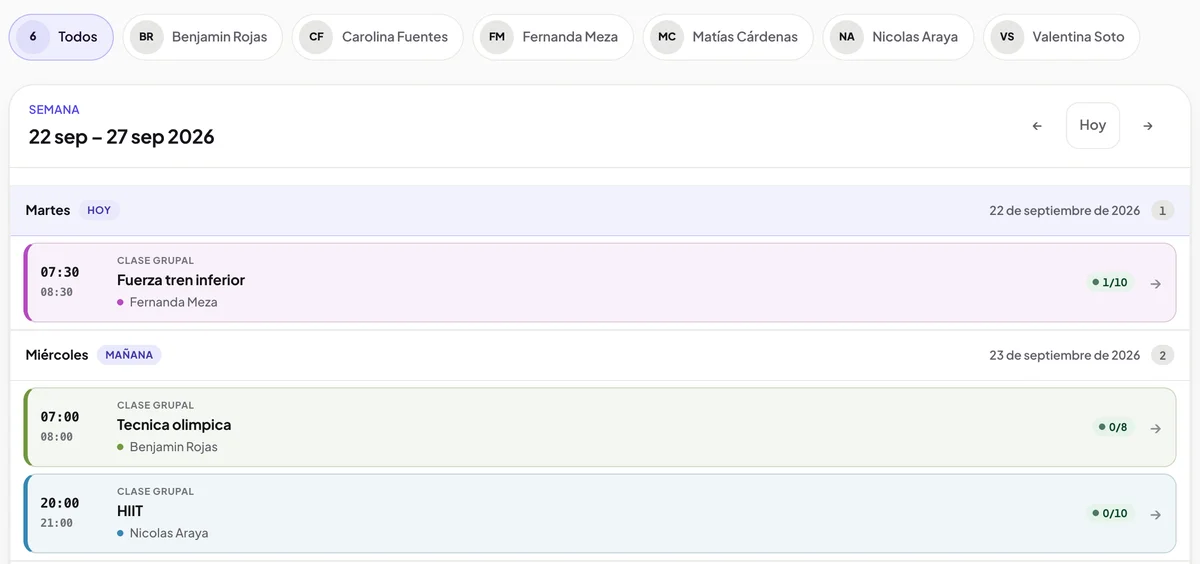Filter by Valentina Soto name
1200x564 pixels.
(1078, 37)
